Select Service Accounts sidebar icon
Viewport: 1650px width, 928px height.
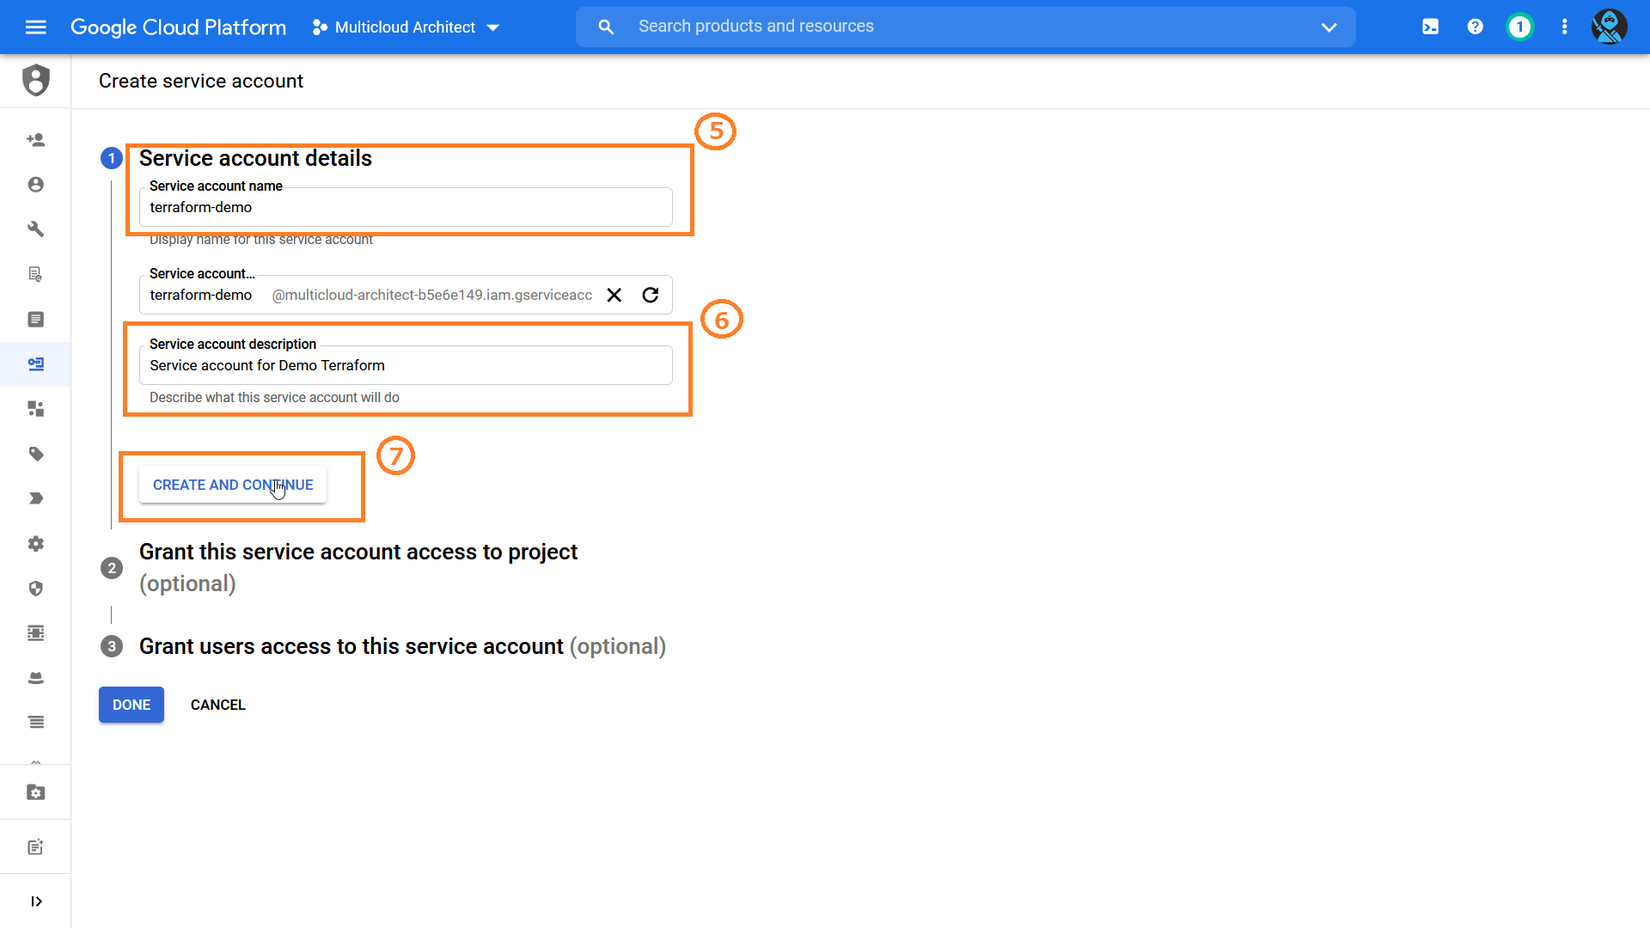36,364
